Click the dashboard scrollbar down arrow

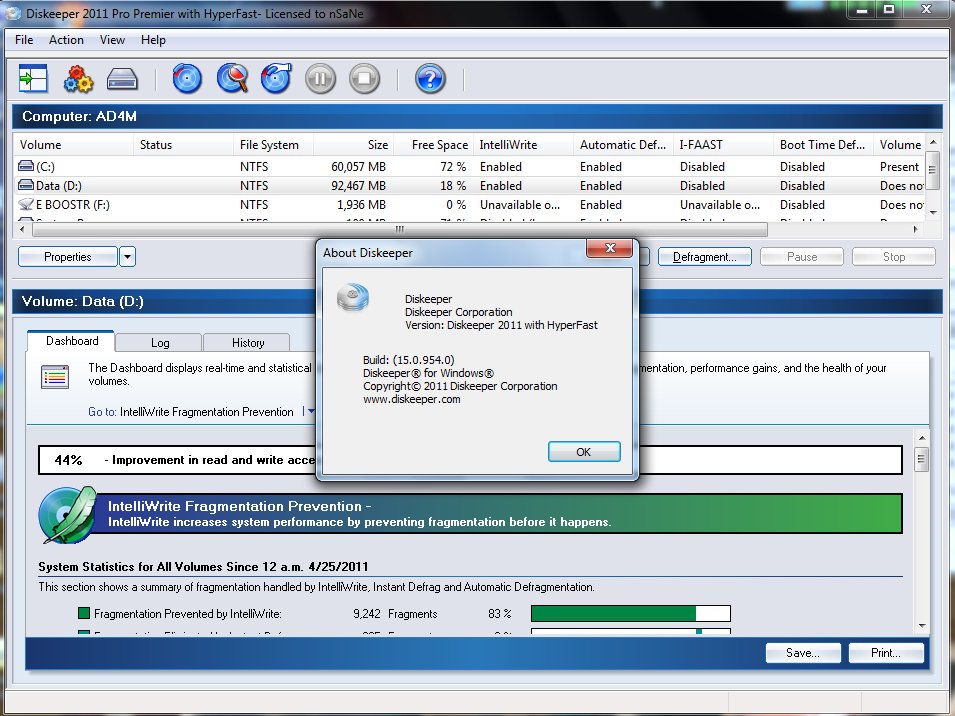(922, 625)
